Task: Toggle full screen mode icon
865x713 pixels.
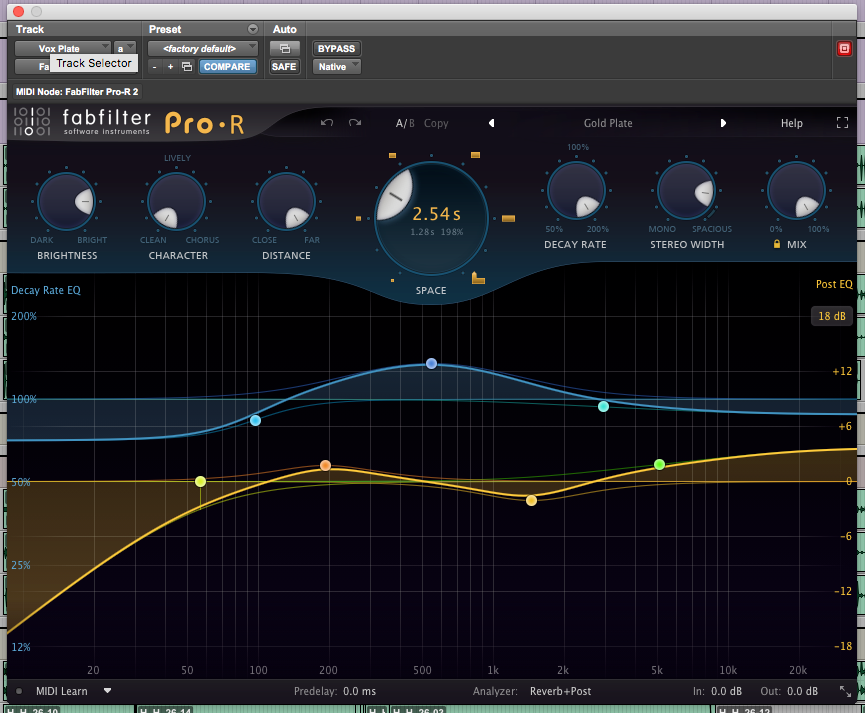Action: click(842, 123)
